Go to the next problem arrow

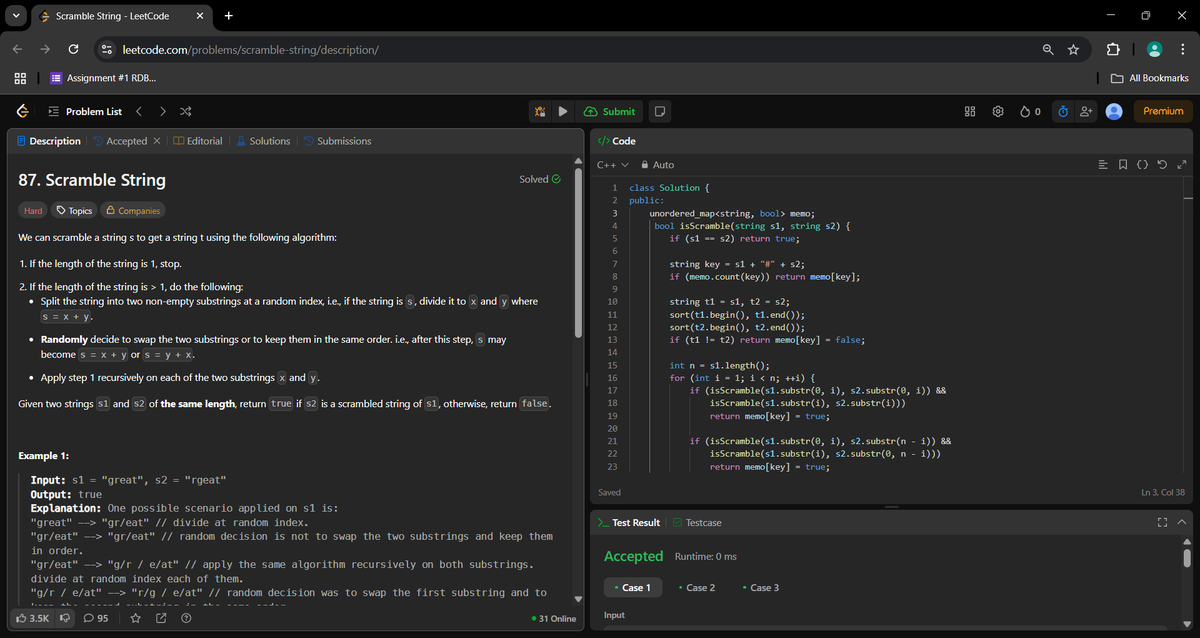(163, 111)
